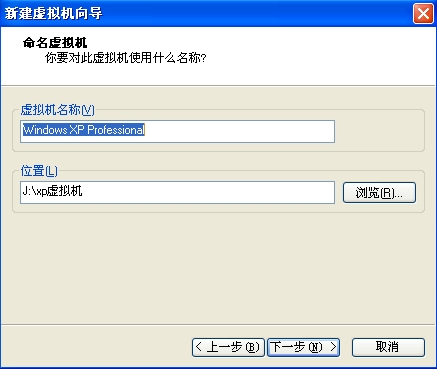The width and height of the screenshot is (437, 369).
Task: Click the 位置(L) label
Action: [x=39, y=171]
